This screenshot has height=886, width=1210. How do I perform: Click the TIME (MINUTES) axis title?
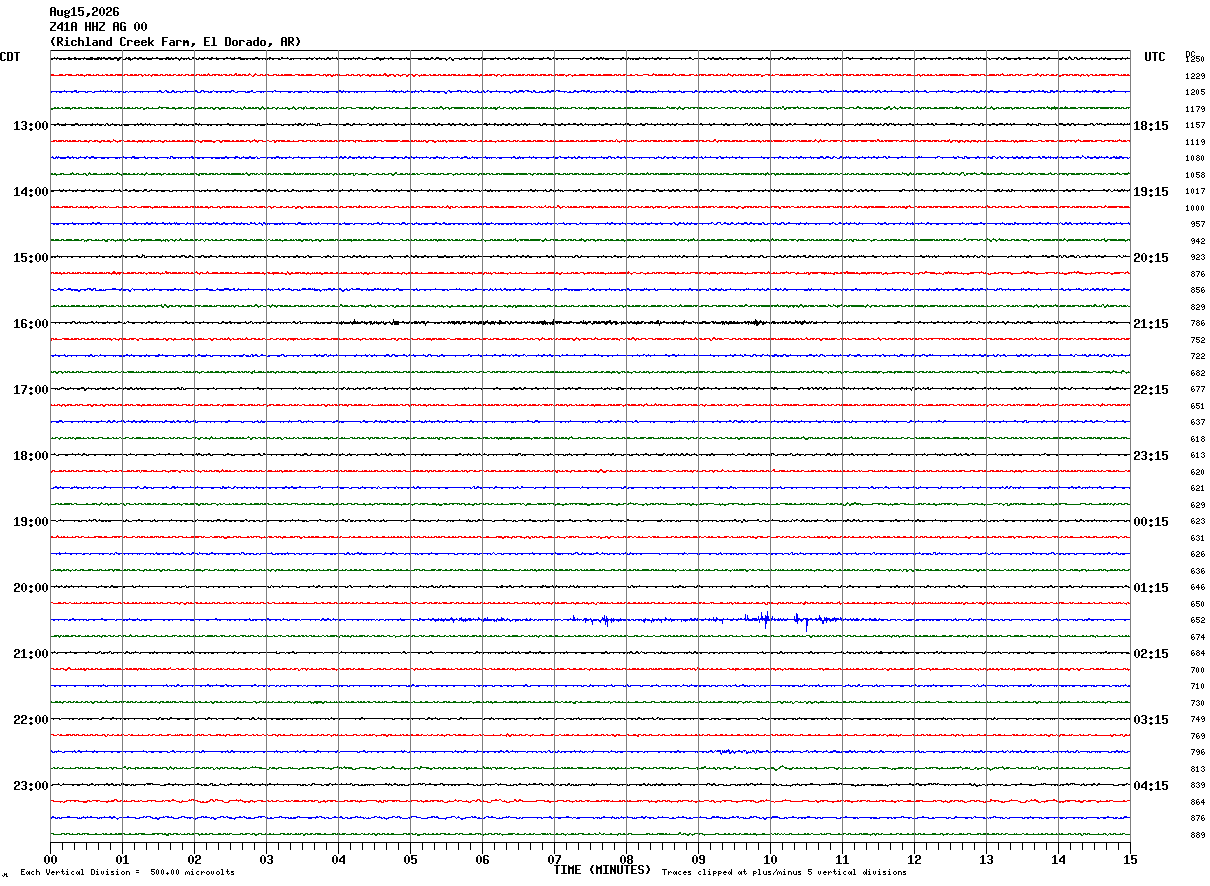(602, 870)
